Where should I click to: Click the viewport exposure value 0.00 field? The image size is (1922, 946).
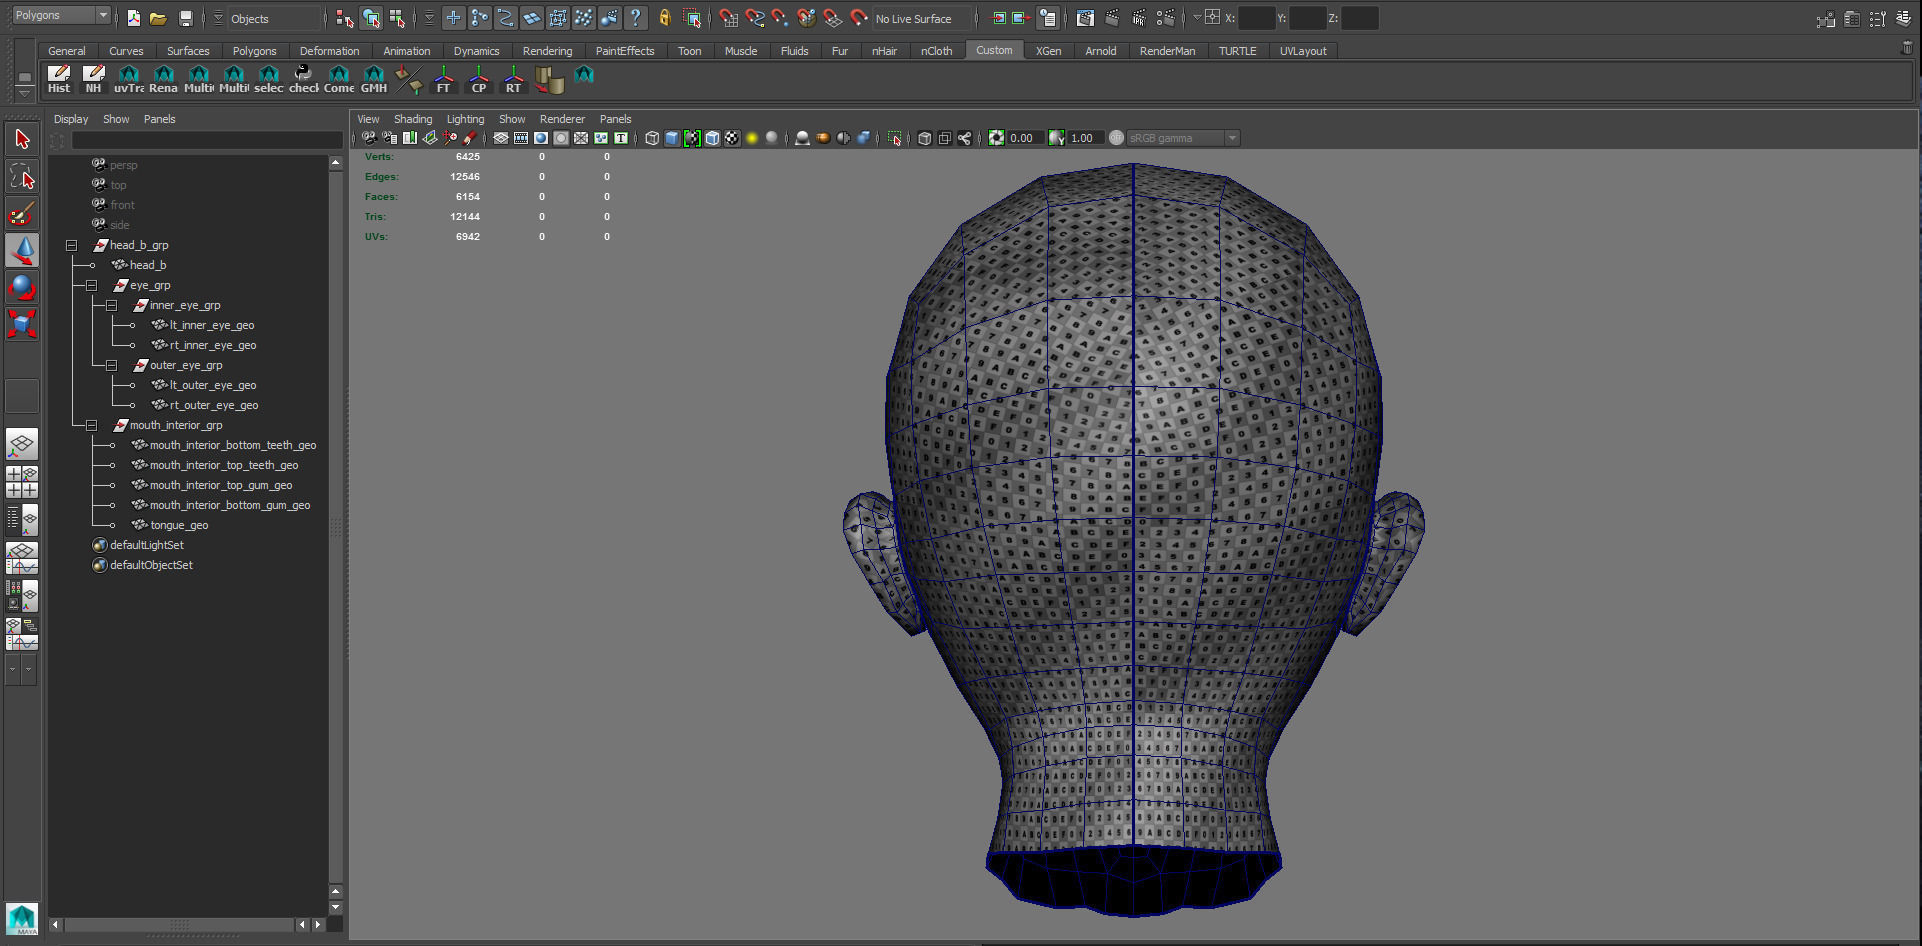coord(1024,138)
